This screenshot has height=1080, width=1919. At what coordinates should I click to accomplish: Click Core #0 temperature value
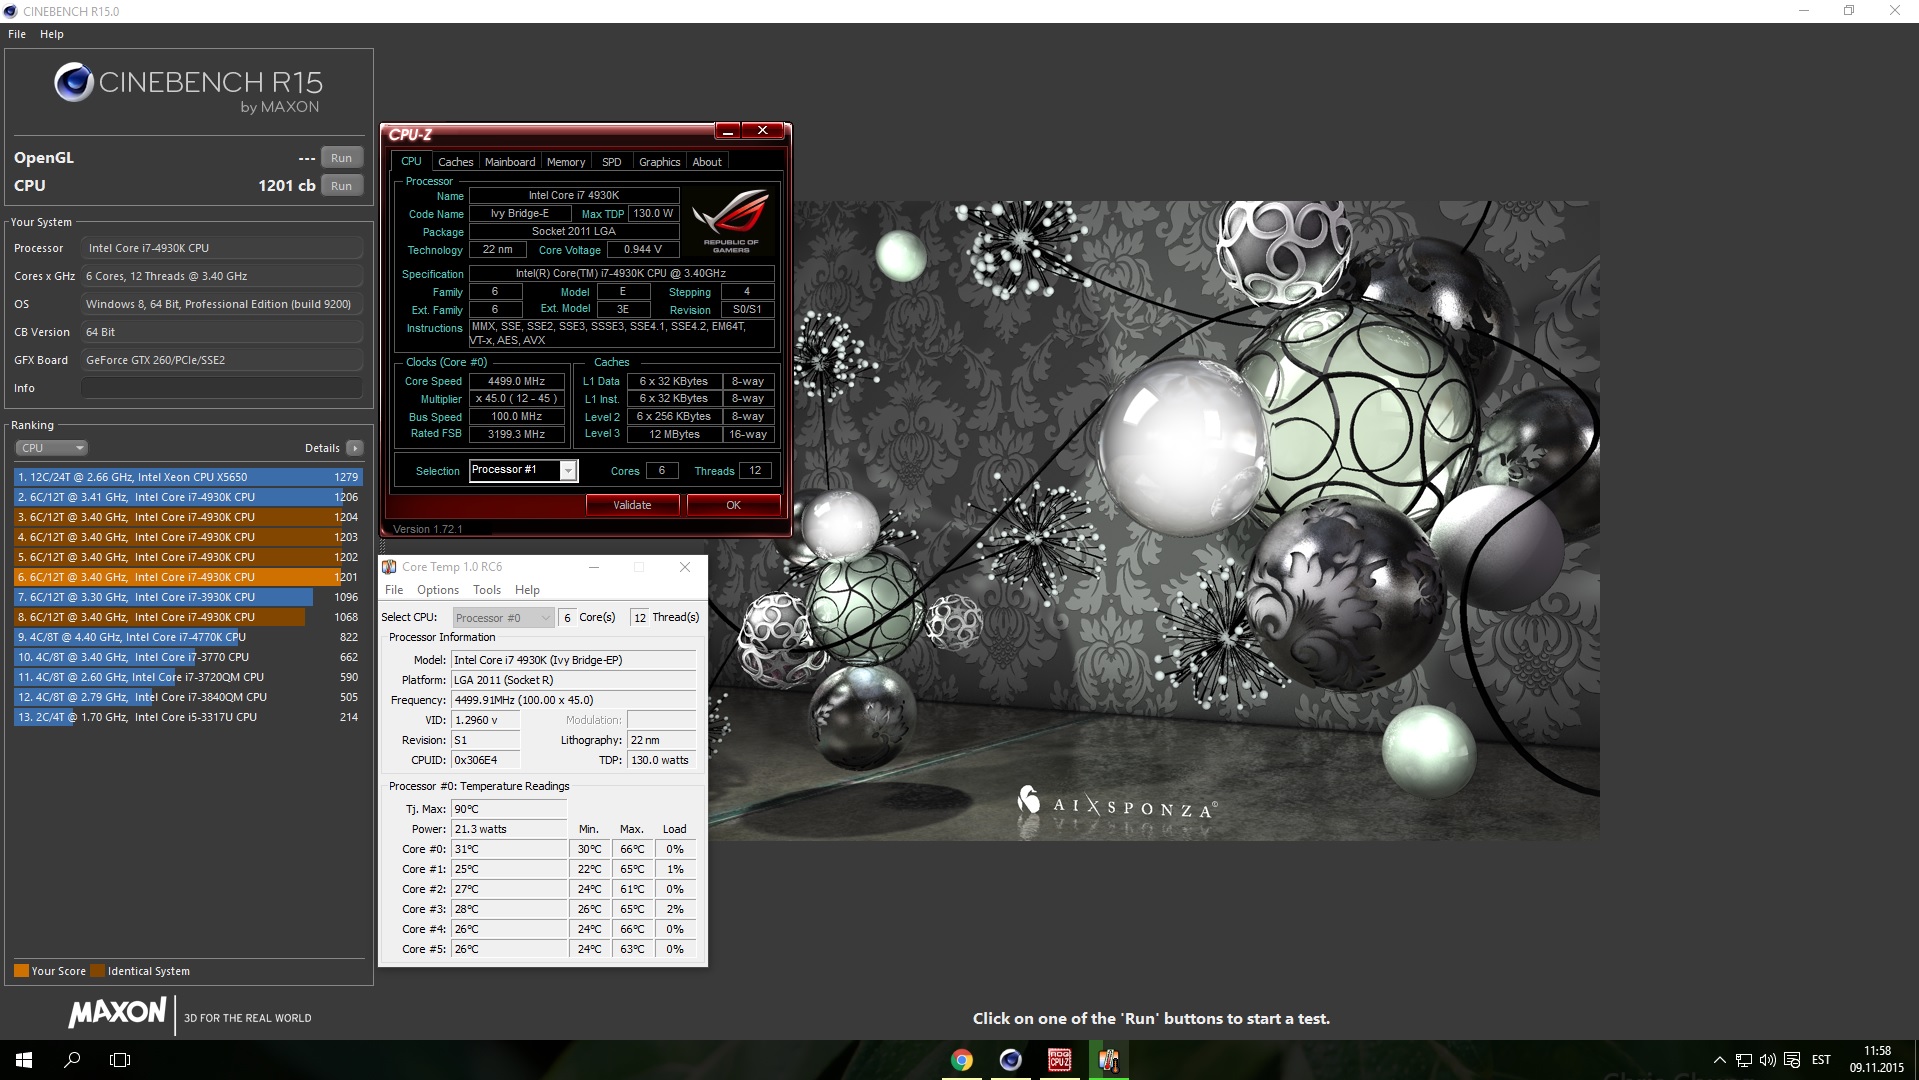pos(509,849)
